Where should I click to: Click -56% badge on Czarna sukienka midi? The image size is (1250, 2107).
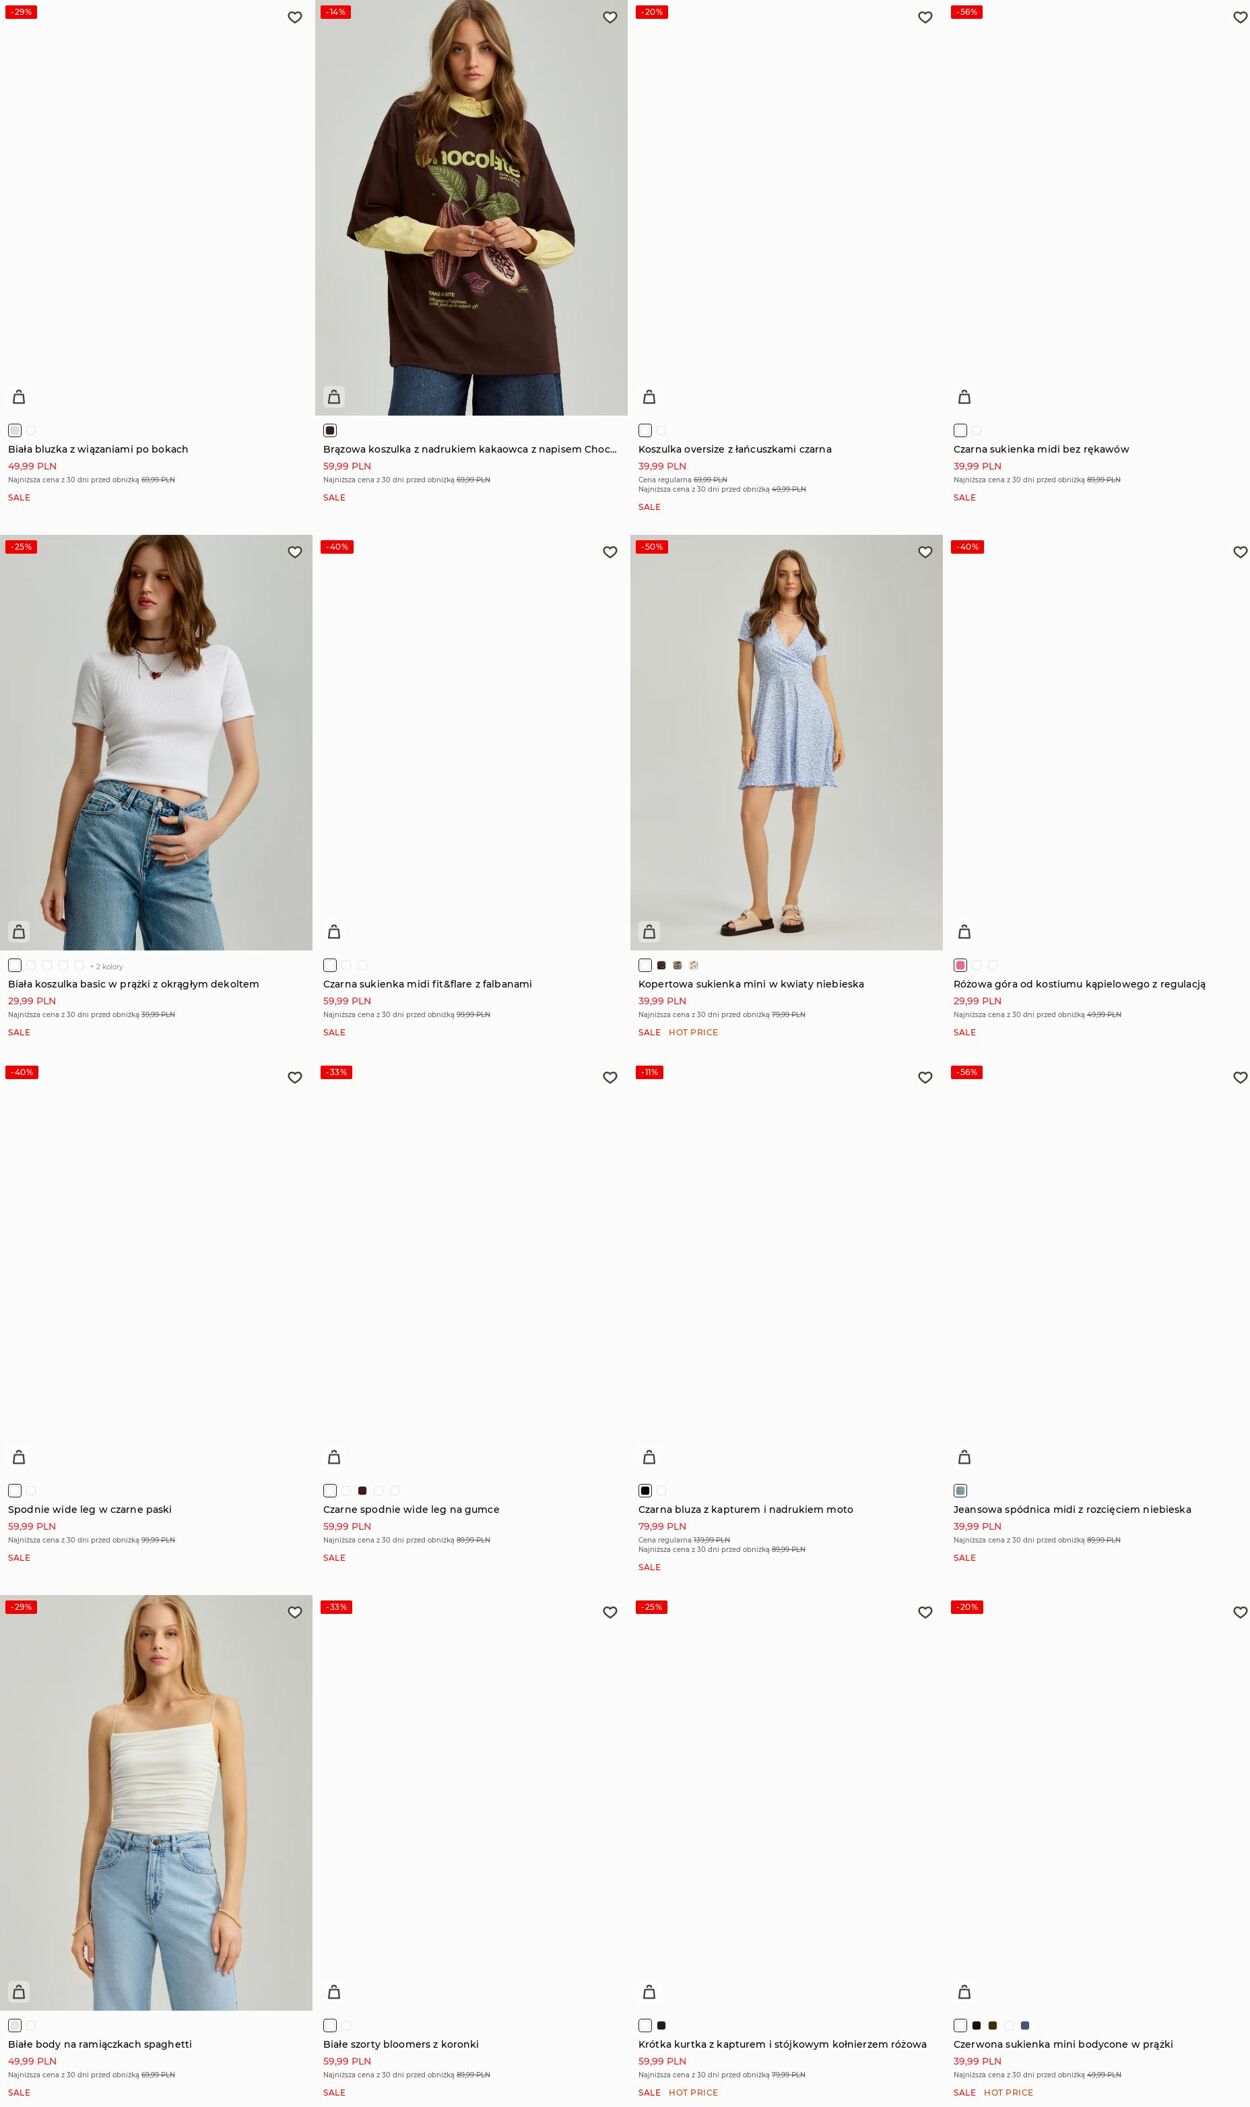coord(967,12)
